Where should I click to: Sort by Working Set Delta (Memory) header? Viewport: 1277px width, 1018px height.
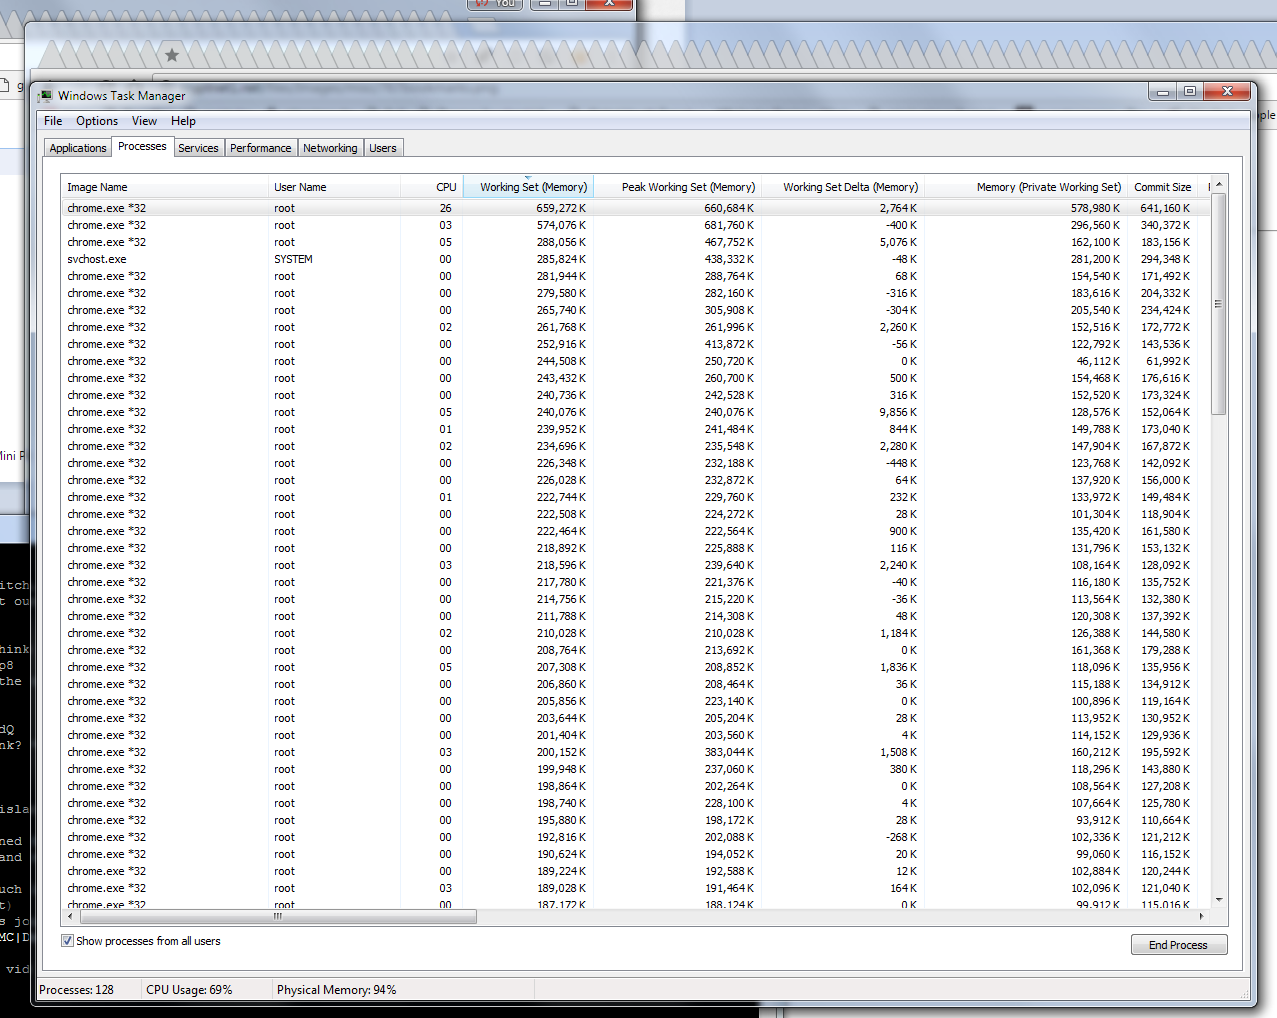coord(842,187)
